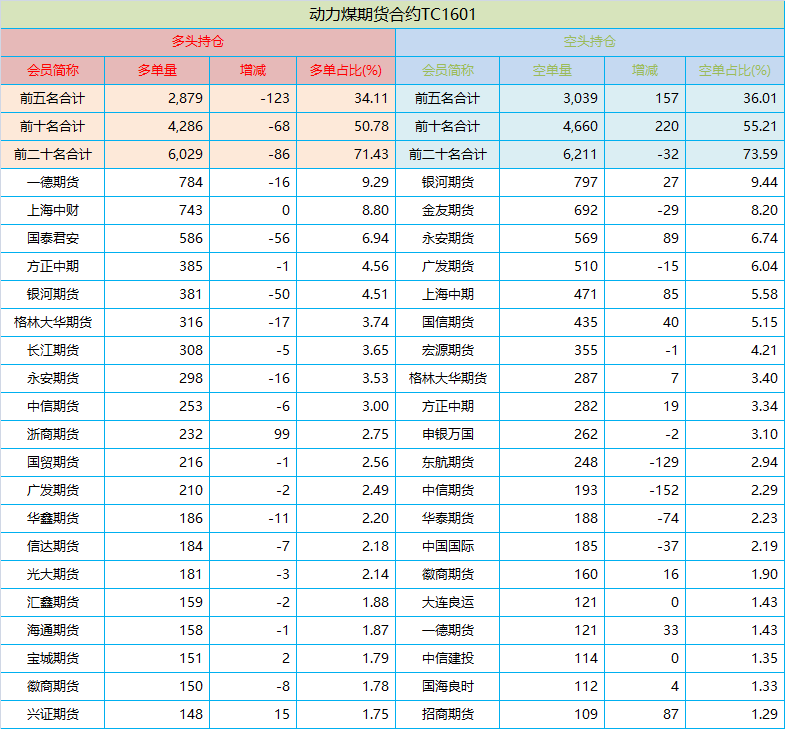Image resolution: width=785 pixels, height=729 pixels.
Task: Select the 国信期货 member cell
Action: coord(448,322)
